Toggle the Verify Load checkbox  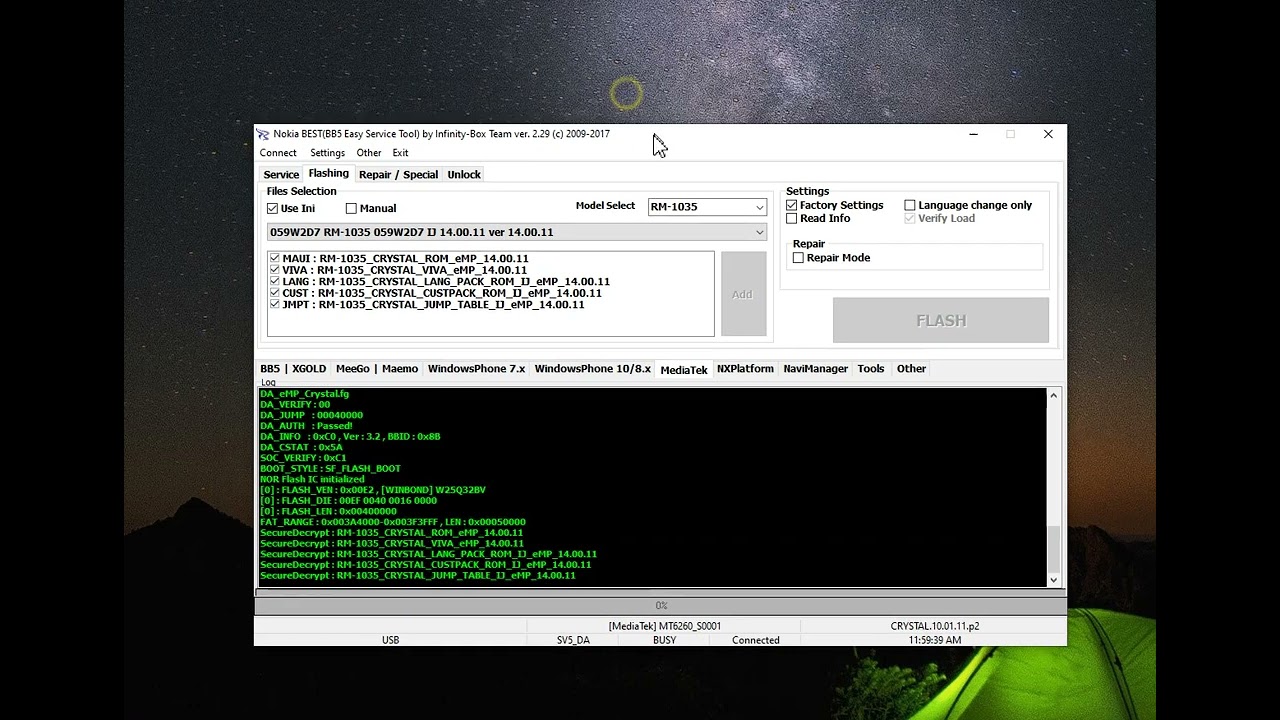[910, 218]
